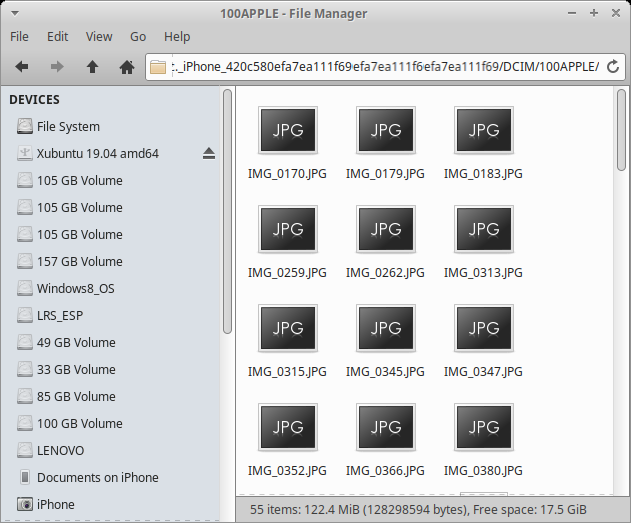Open the parent folder with the up arrow
Viewport: 631px width, 523px height.
(93, 67)
